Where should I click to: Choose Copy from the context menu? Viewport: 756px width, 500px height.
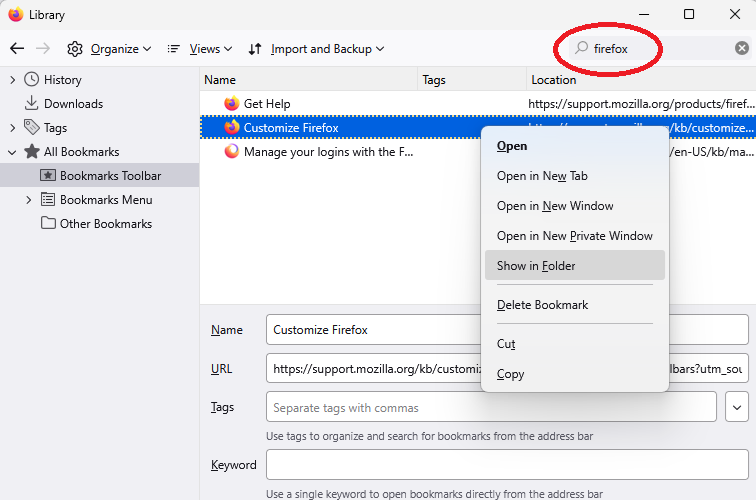(x=575, y=374)
